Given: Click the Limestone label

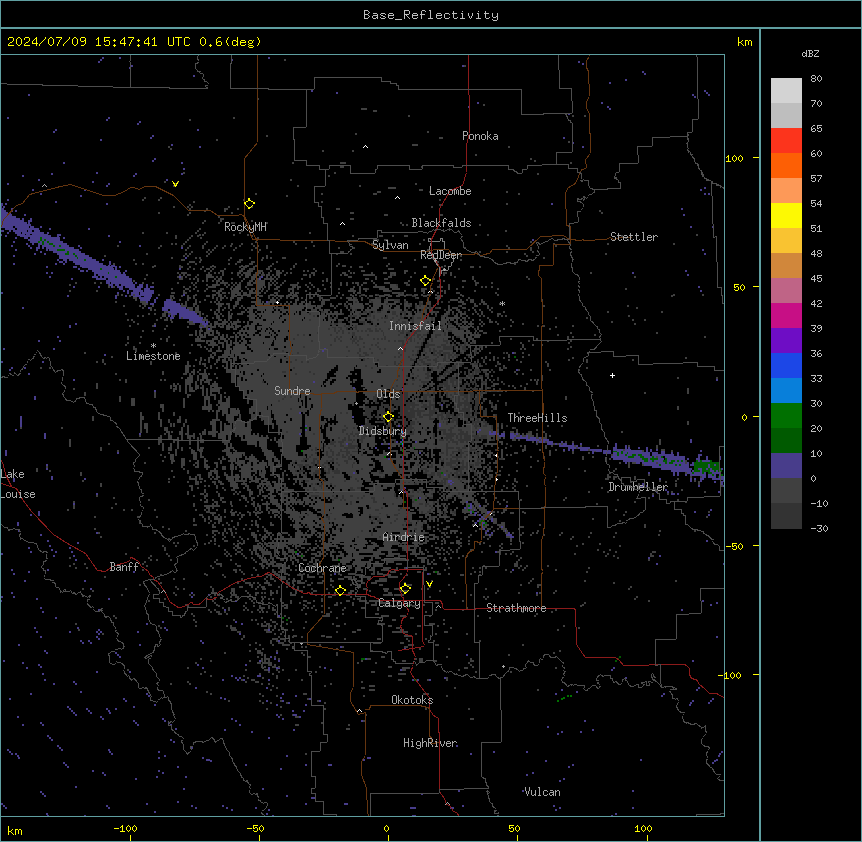Looking at the screenshot, I should pos(153,356).
